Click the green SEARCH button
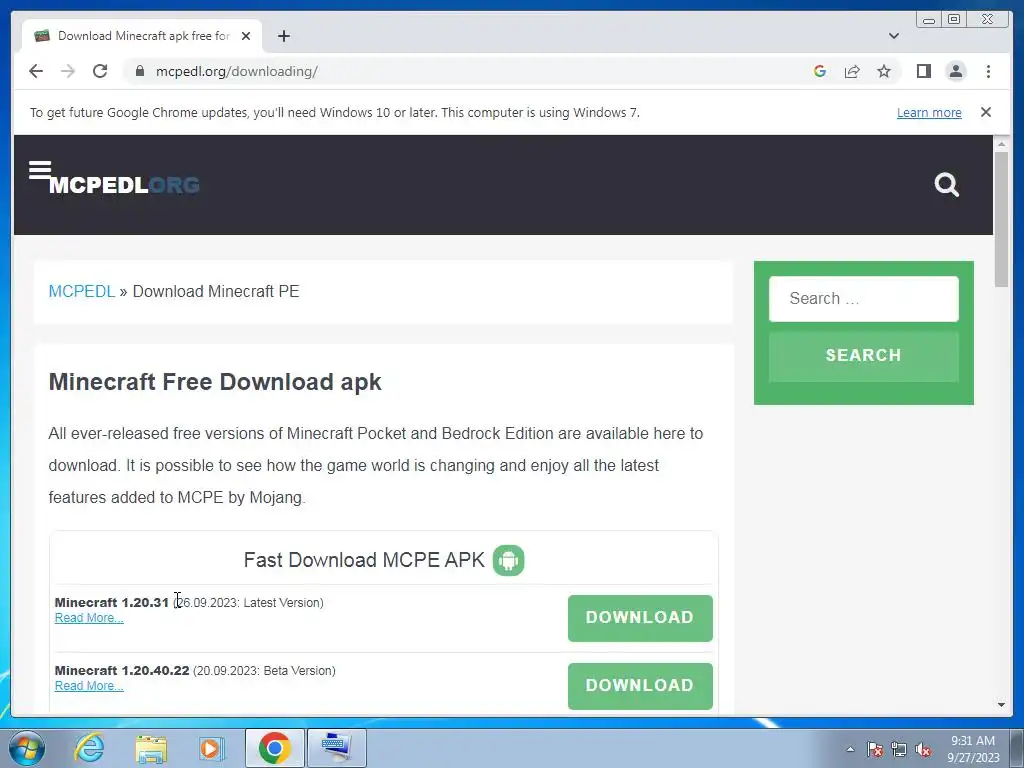 click(863, 356)
